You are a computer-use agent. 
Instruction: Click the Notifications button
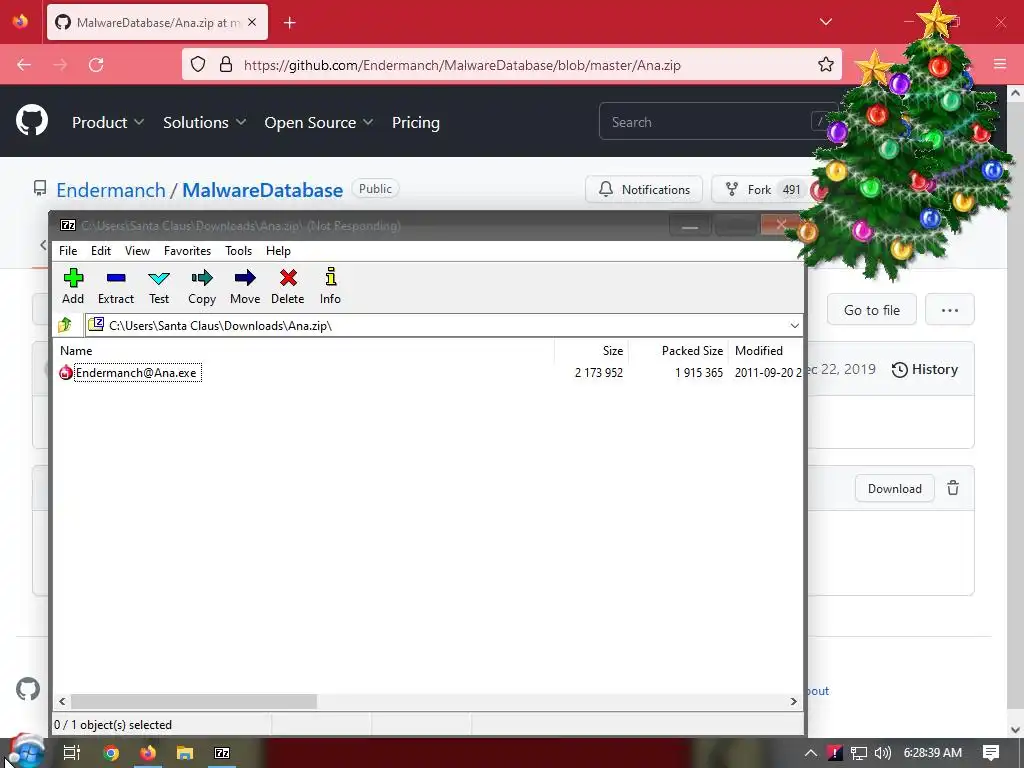[644, 189]
